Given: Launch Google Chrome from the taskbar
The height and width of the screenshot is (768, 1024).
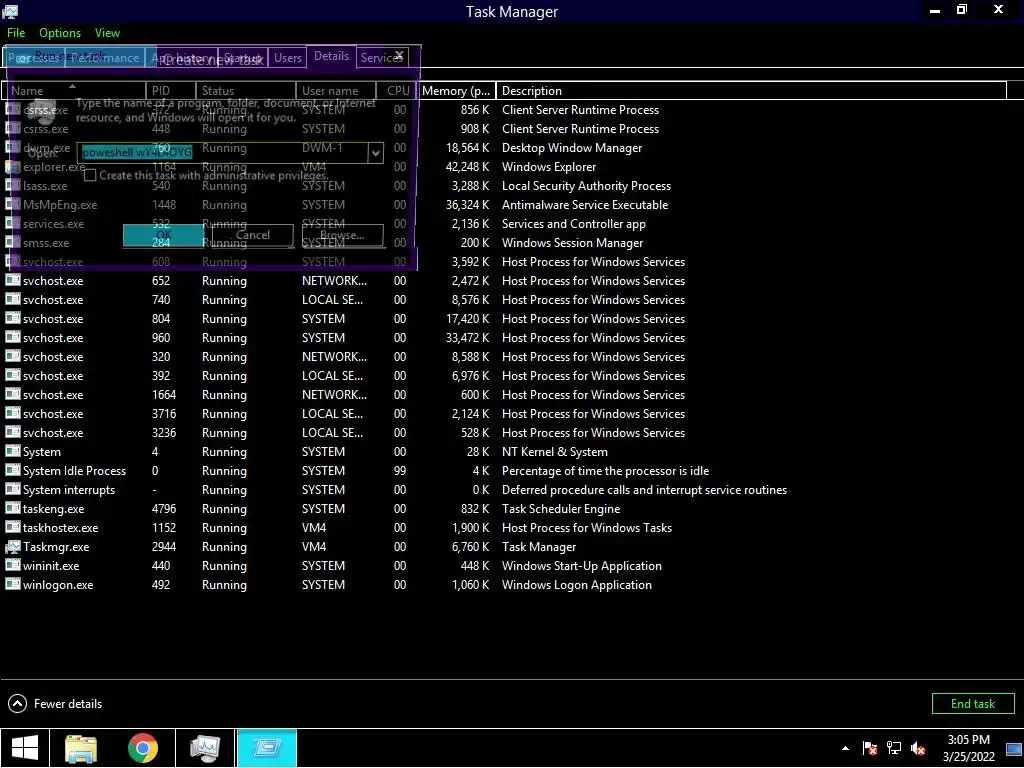Looking at the screenshot, I should pos(143,748).
